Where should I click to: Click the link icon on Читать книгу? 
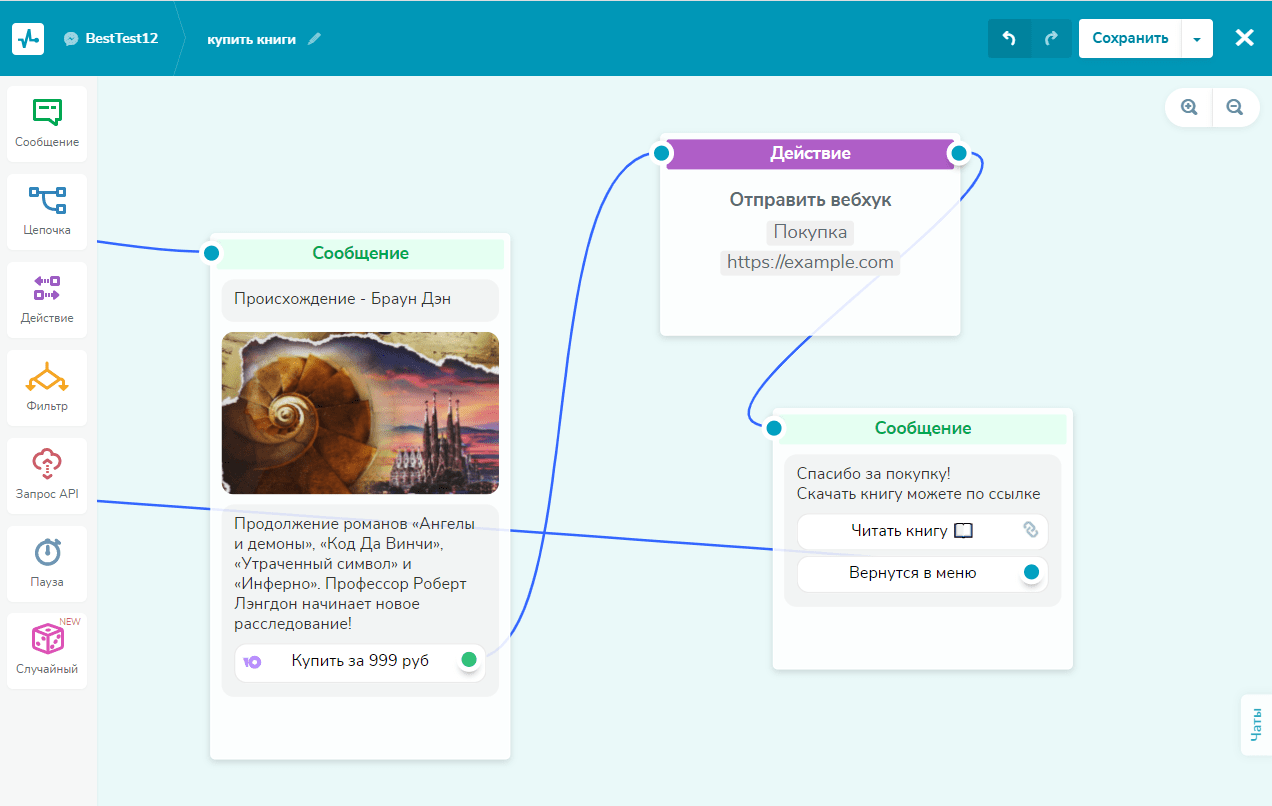click(x=1031, y=530)
